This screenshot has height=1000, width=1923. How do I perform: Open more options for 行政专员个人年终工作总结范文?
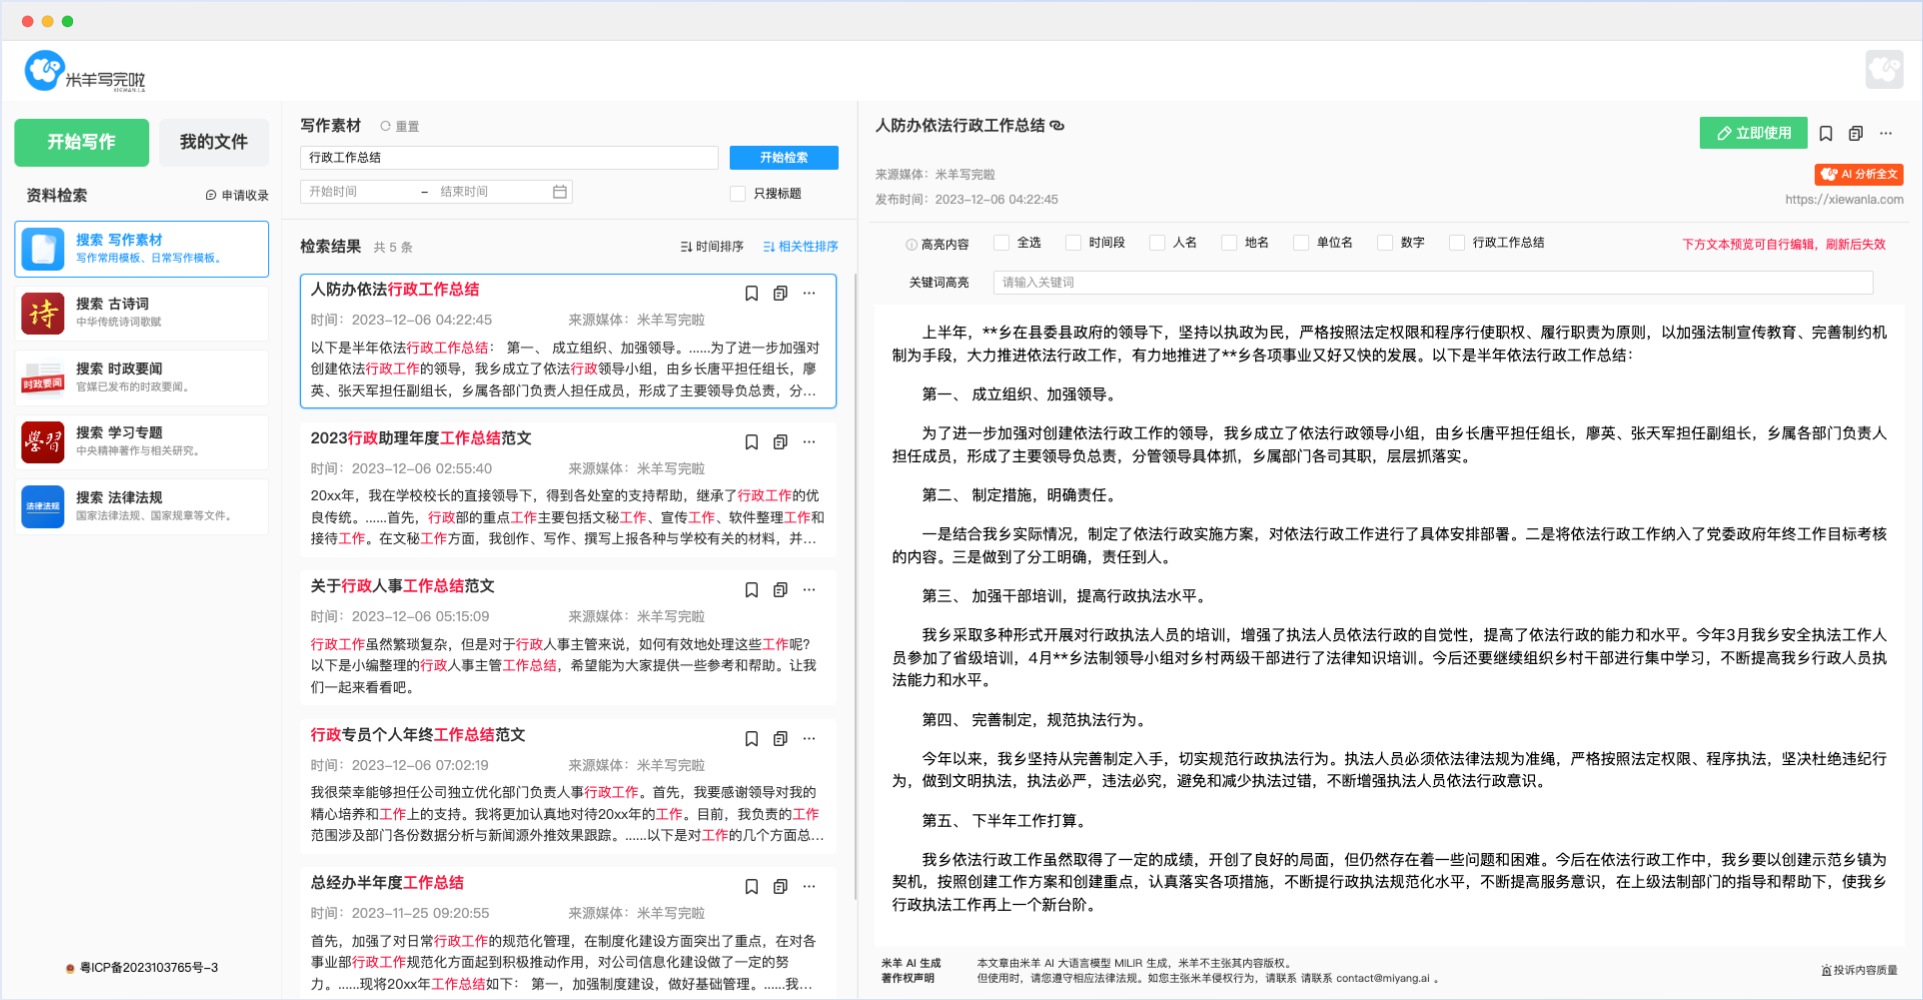point(809,738)
